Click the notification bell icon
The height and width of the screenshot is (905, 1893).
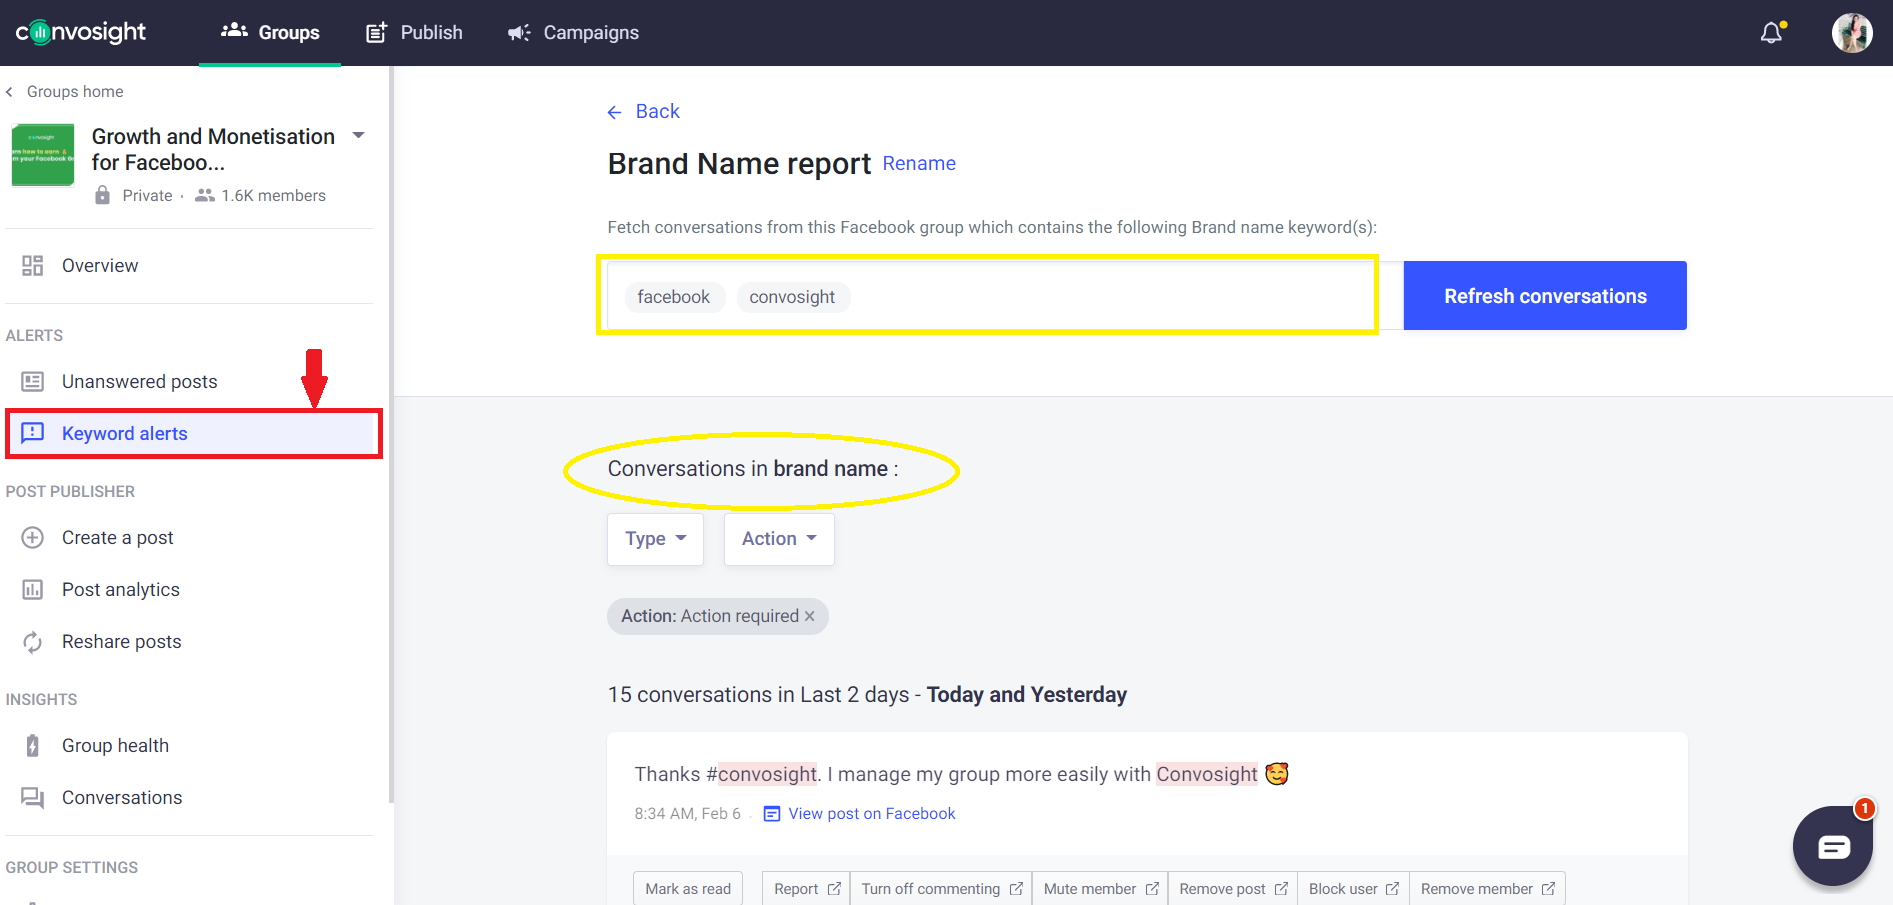coord(1771,33)
